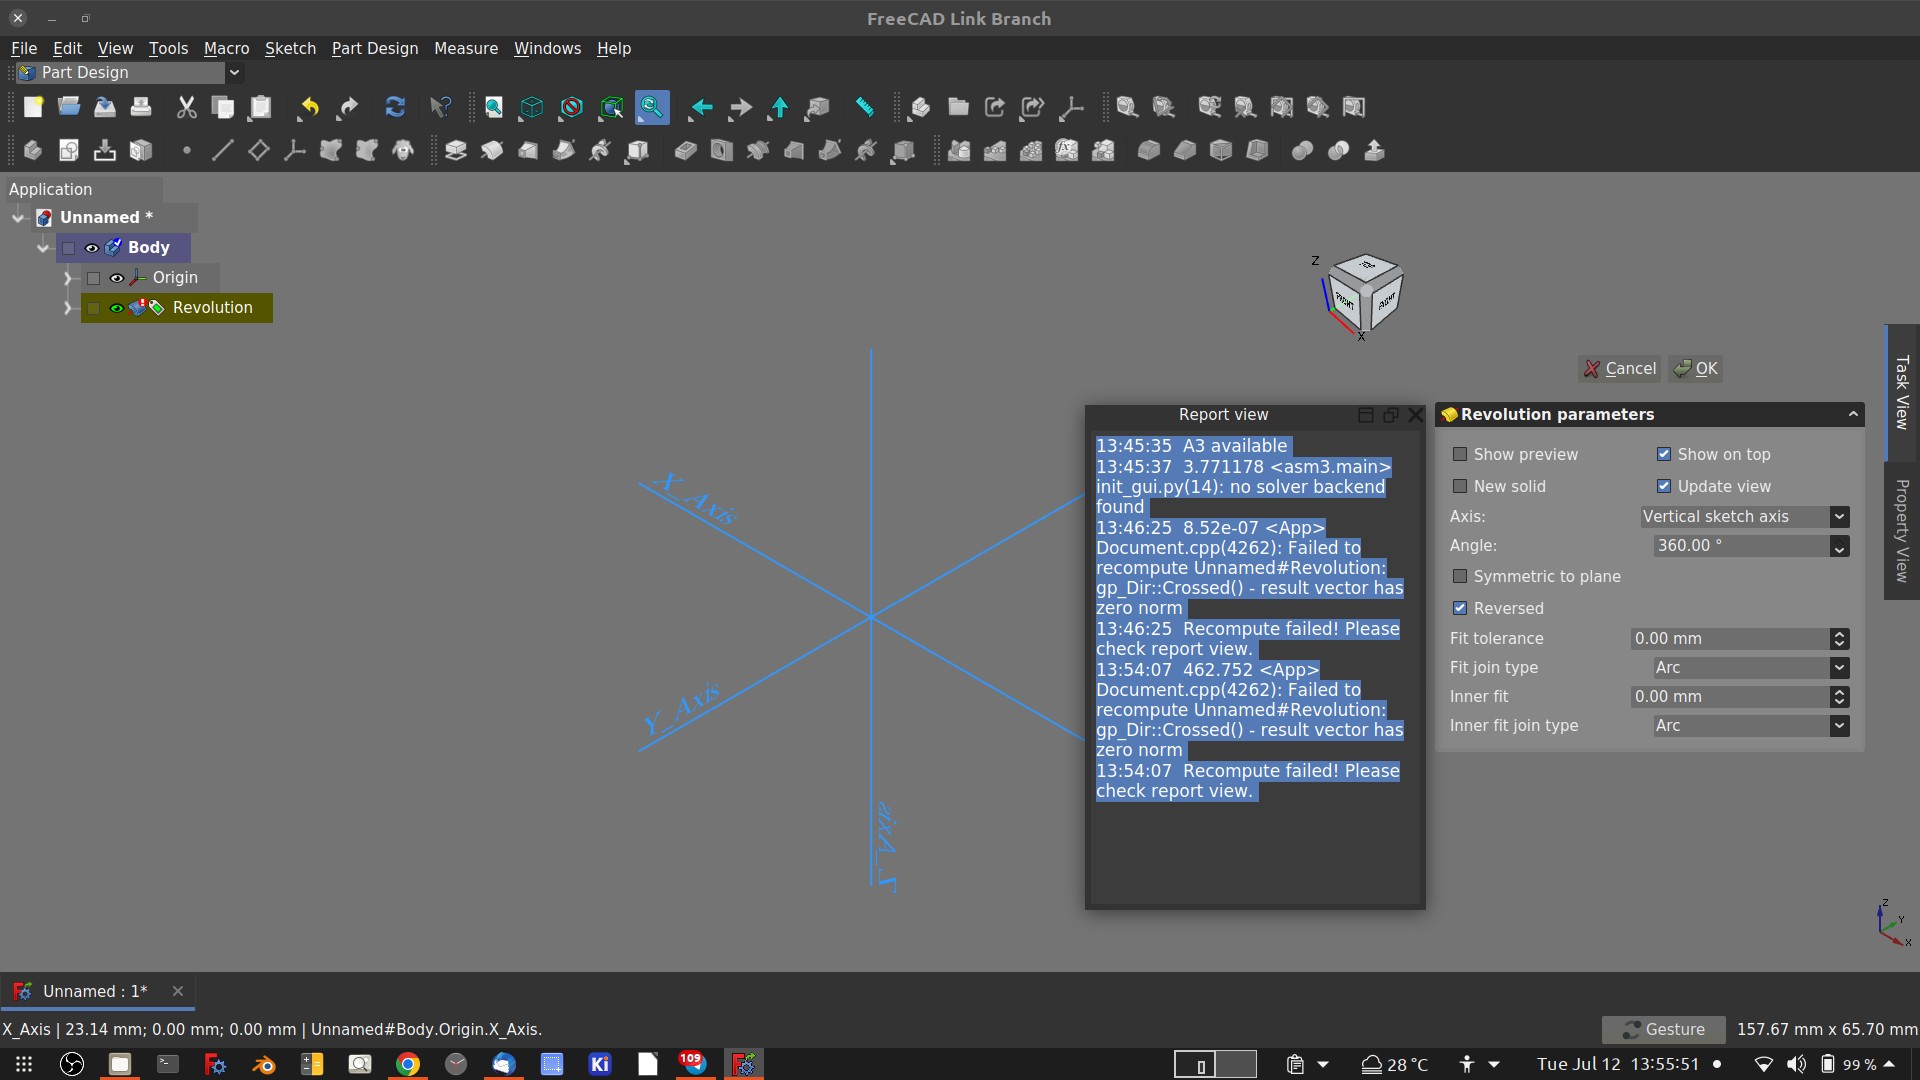Image resolution: width=1920 pixels, height=1080 pixels.
Task: Open the Pocket tool
Action: pyautogui.click(x=685, y=150)
